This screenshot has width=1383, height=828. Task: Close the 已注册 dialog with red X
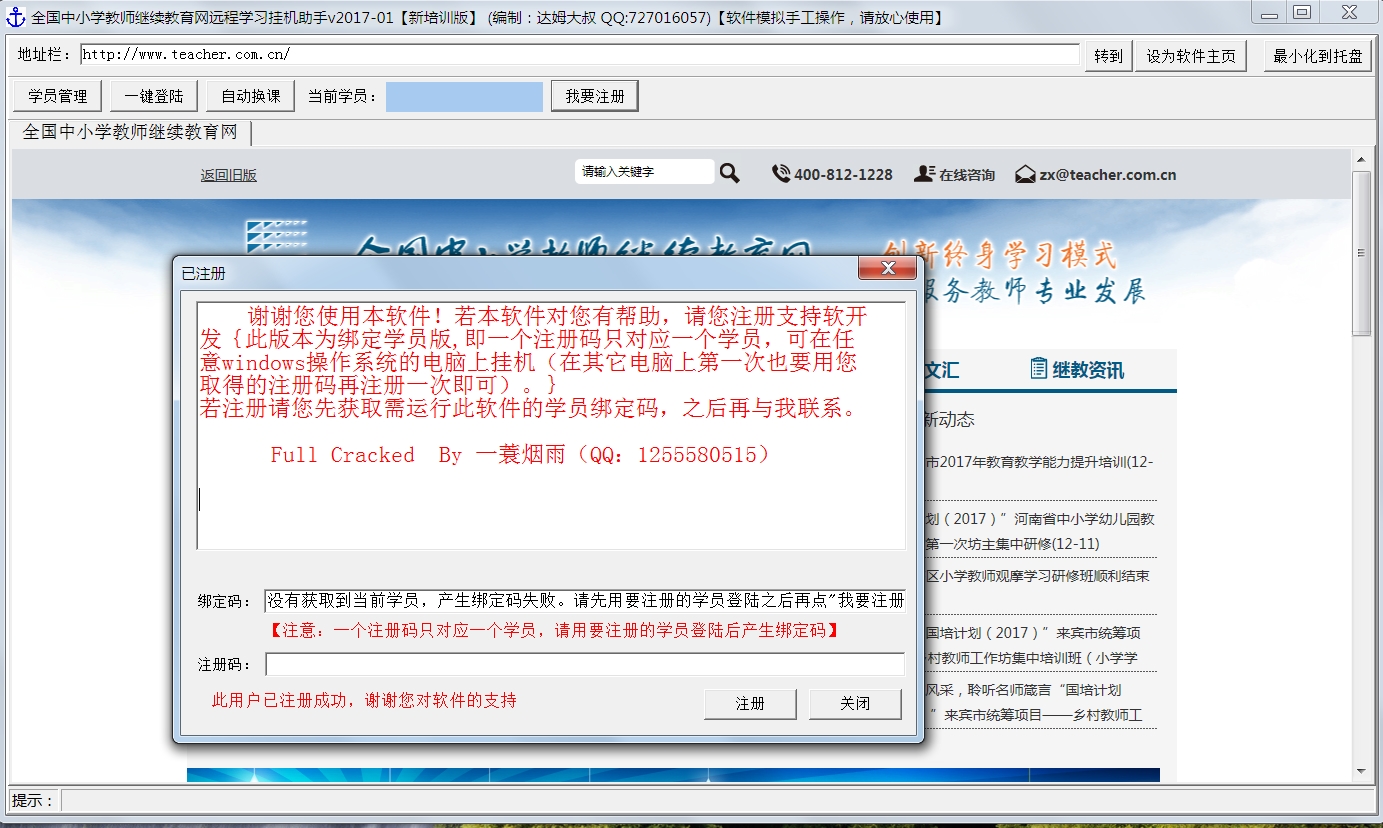(x=887, y=269)
